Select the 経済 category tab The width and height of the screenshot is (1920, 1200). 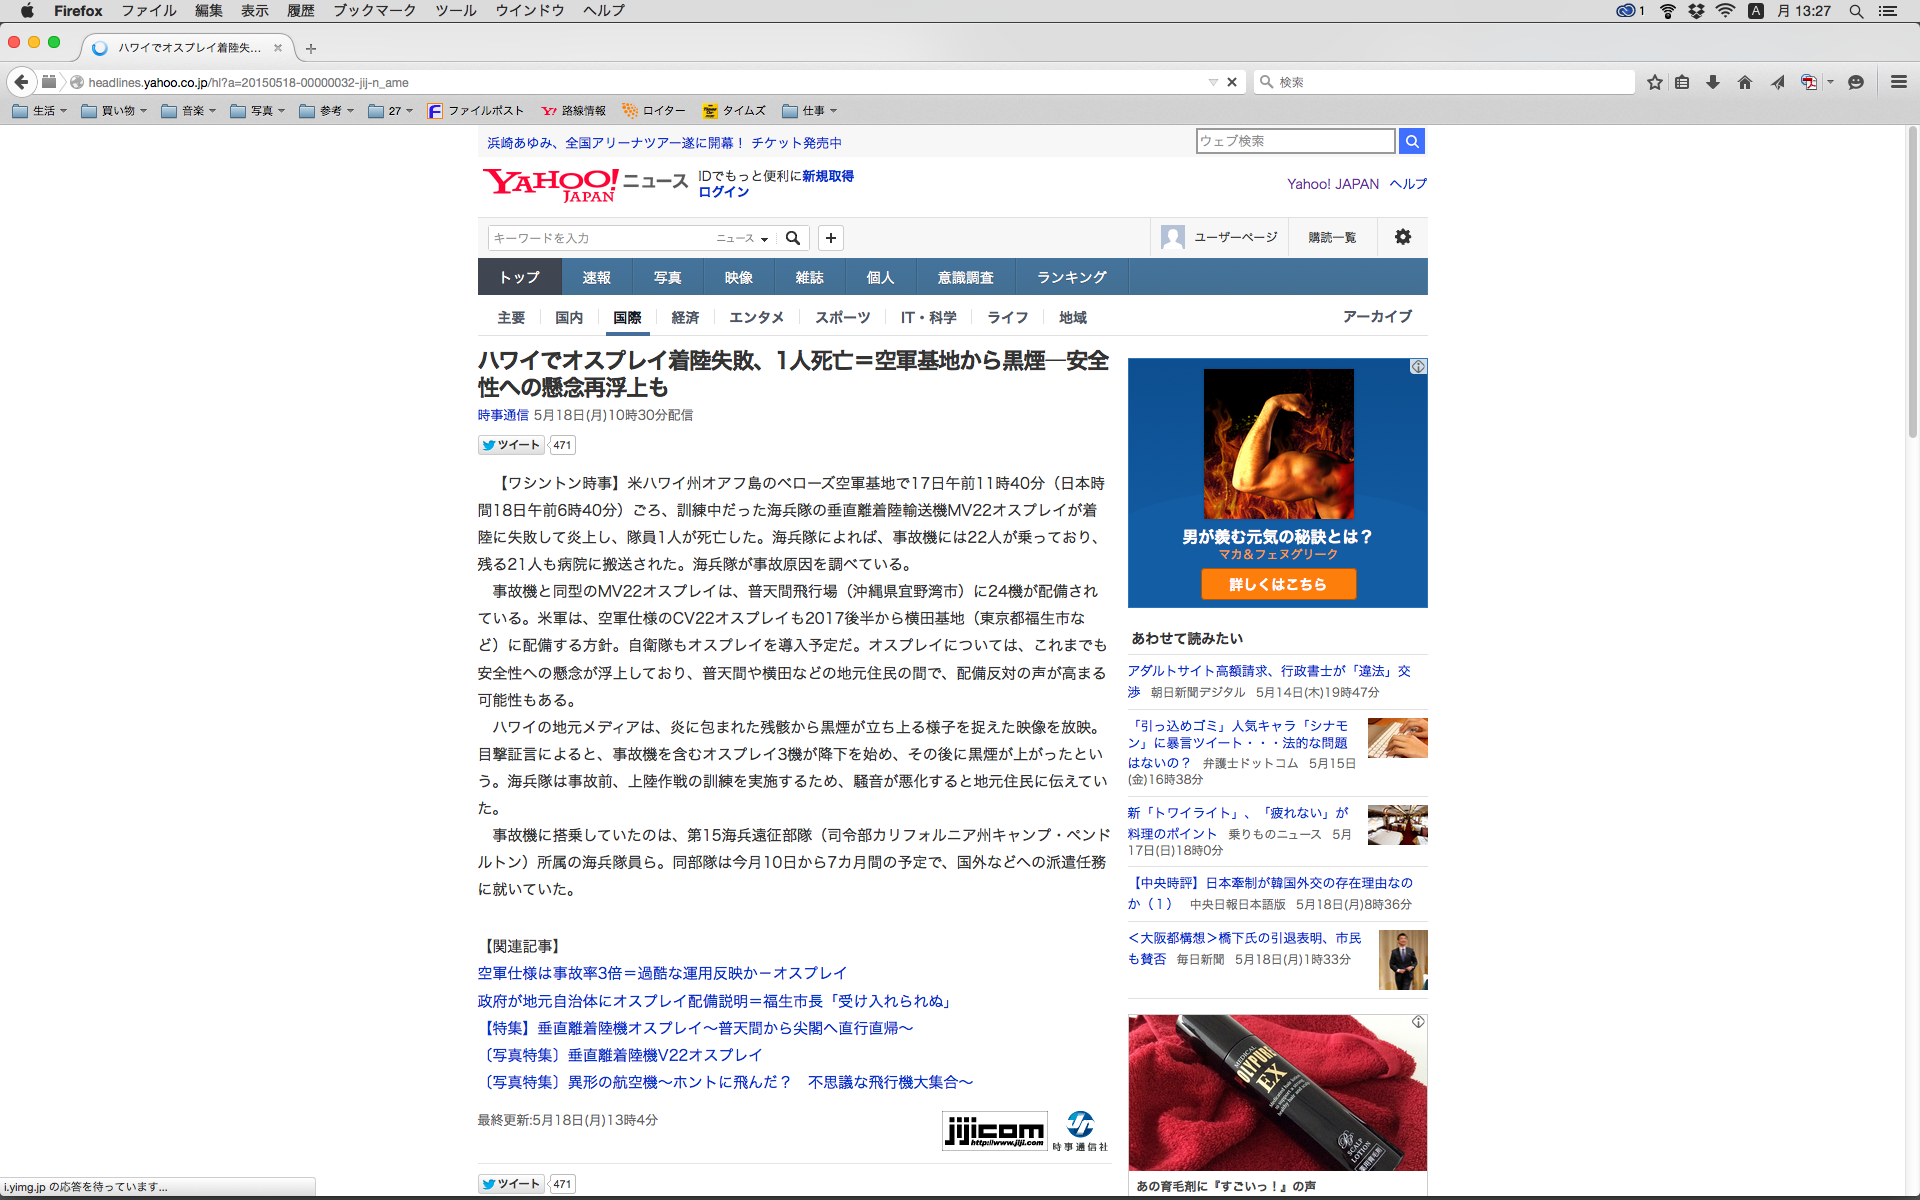click(685, 317)
